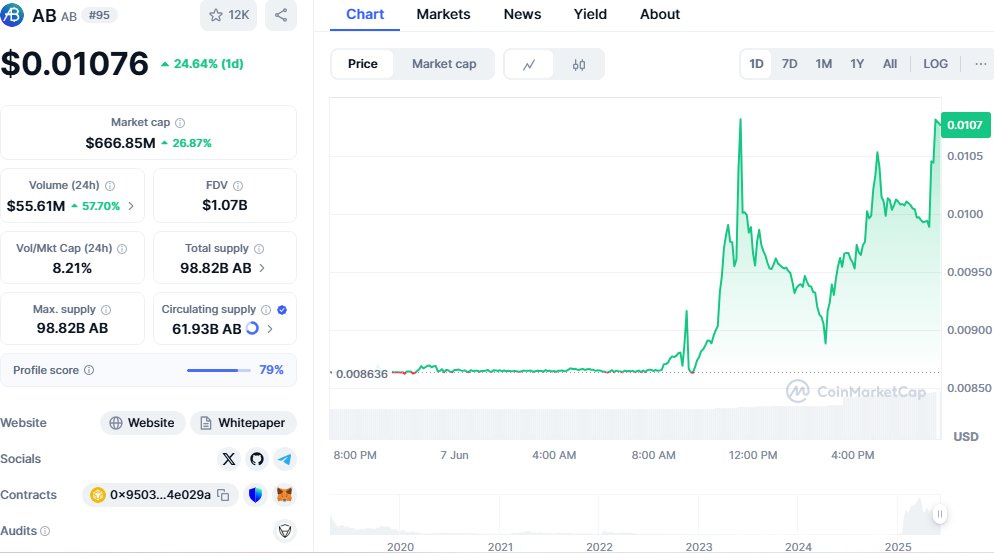Open the Chart tab
Screen dimensions: 994x553
point(365,15)
